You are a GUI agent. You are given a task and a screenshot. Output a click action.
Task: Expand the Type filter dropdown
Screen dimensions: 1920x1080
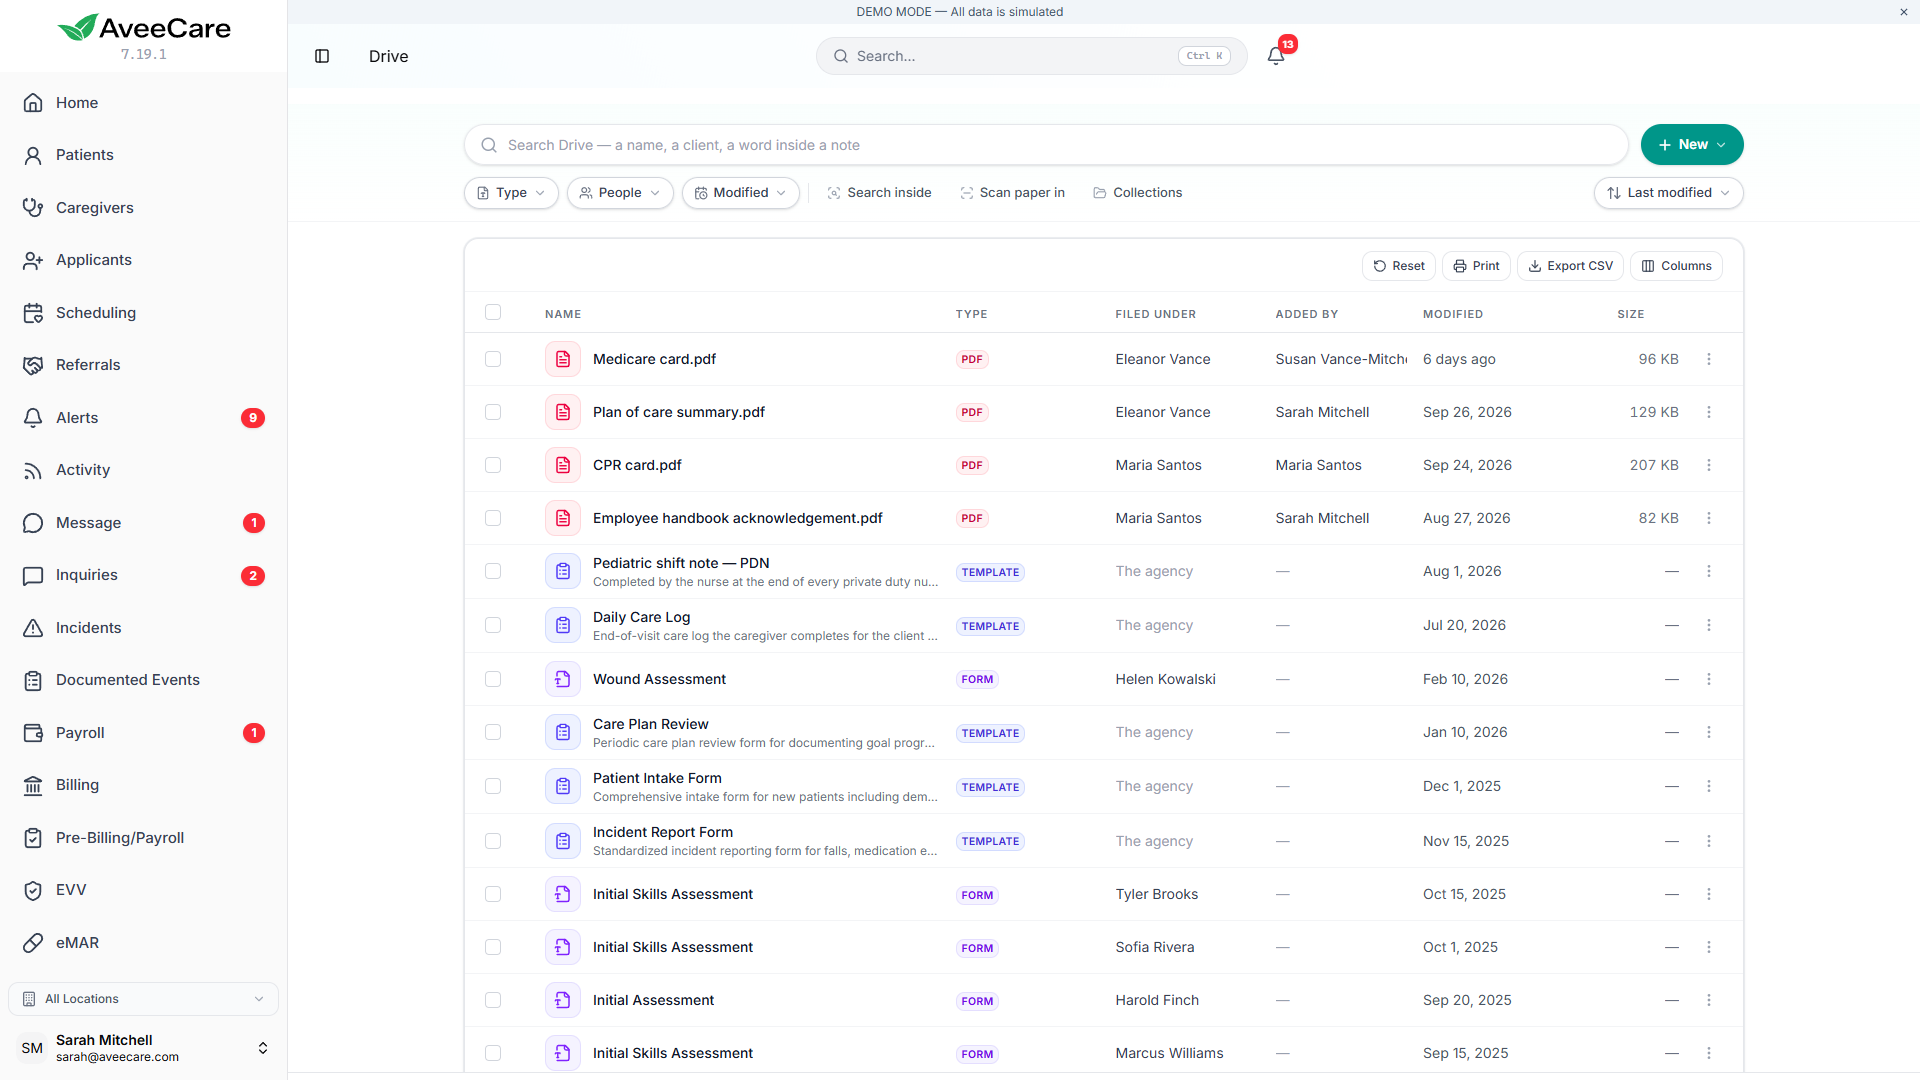point(511,193)
